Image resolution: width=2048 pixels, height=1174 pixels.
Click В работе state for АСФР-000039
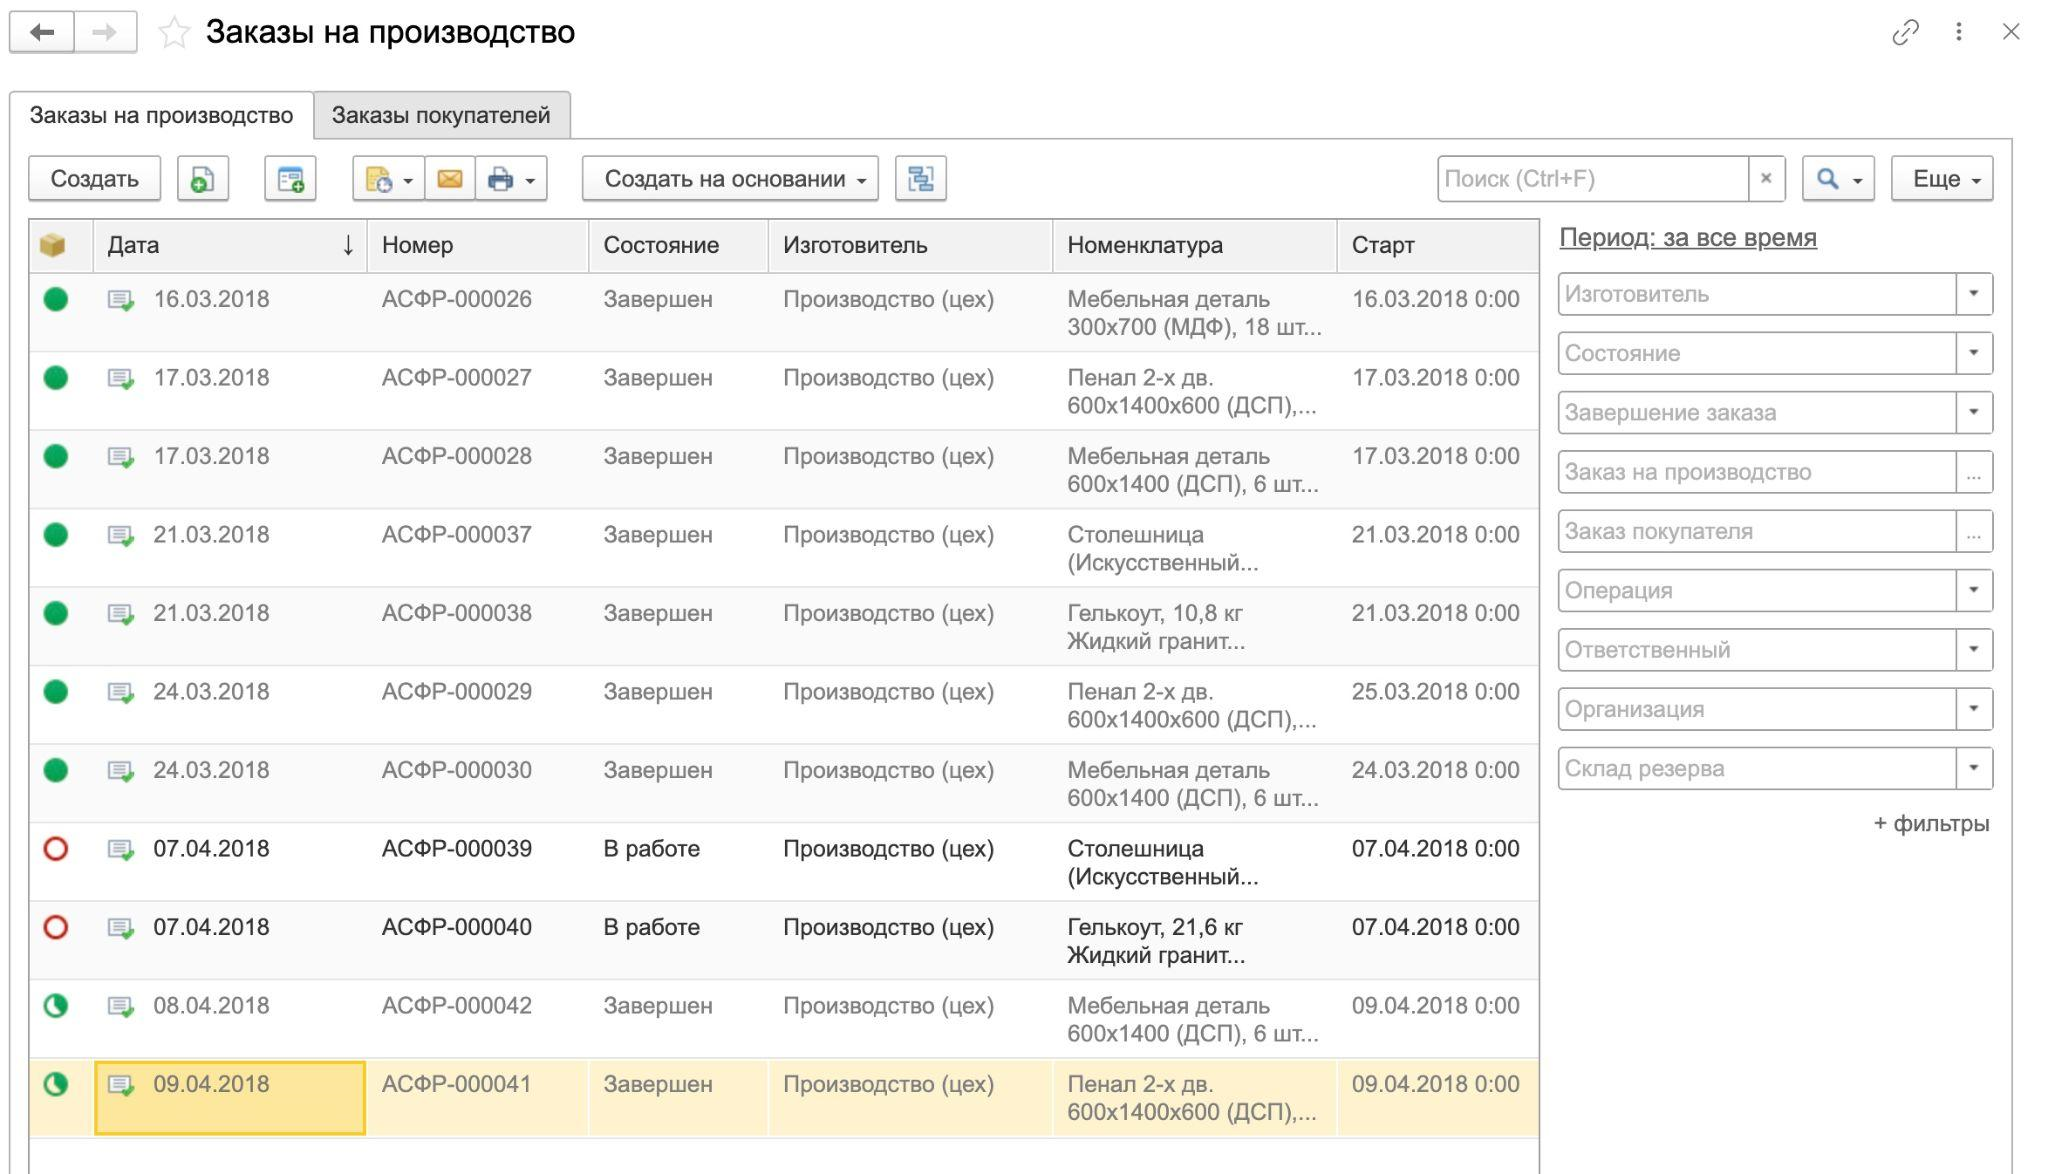651,849
